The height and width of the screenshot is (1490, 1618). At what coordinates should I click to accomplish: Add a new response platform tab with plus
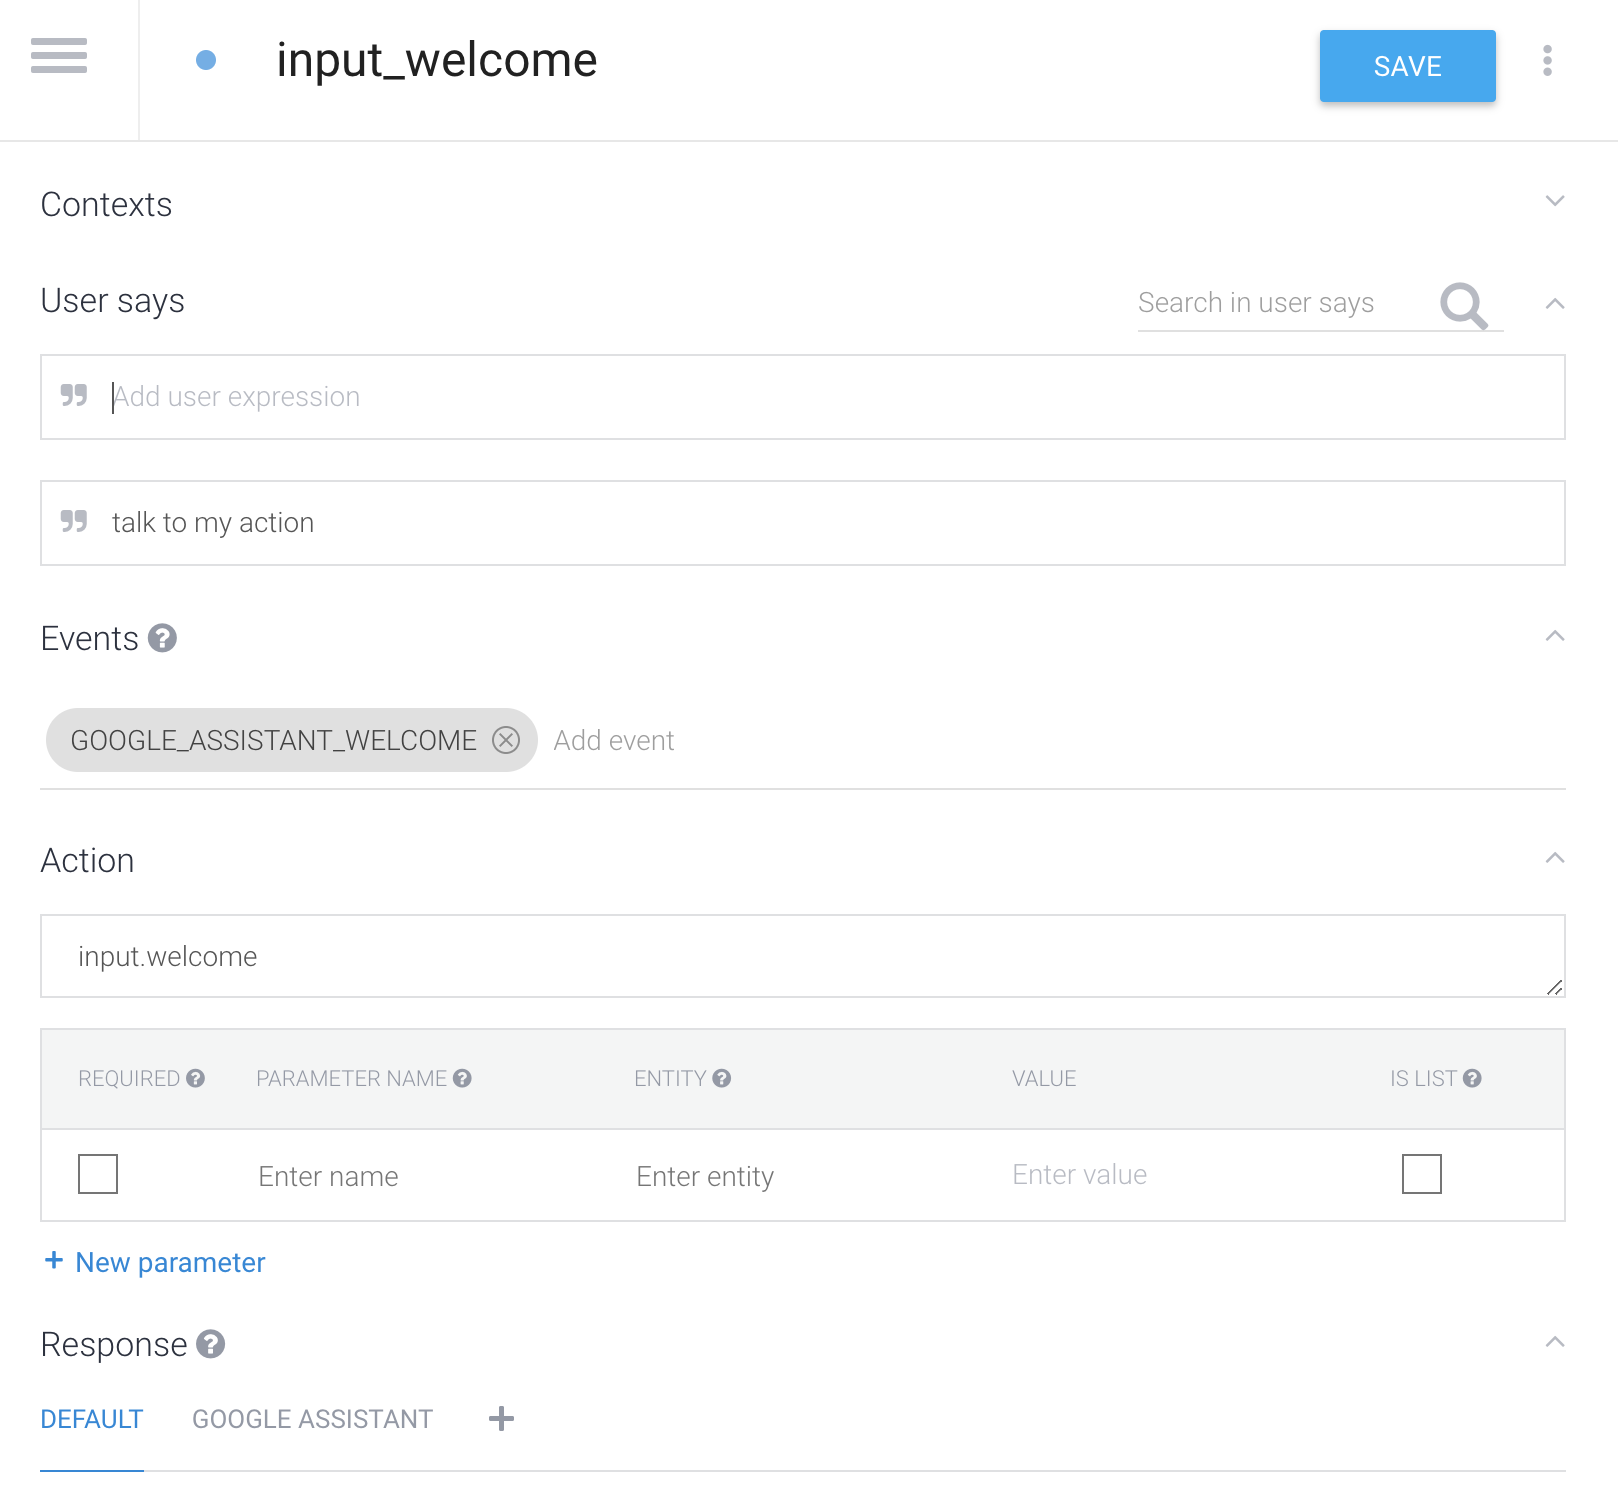tap(501, 1418)
